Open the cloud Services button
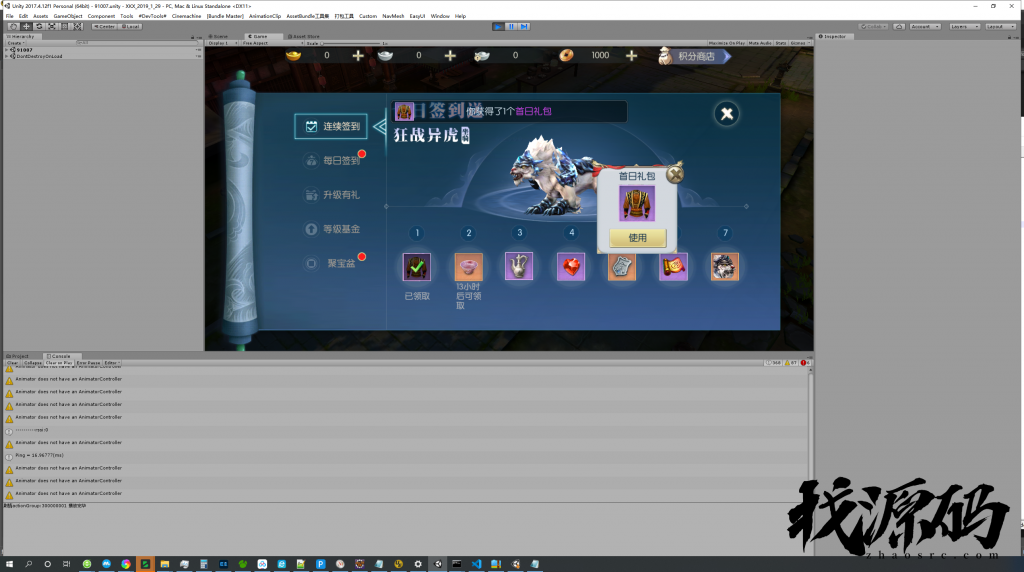The image size is (1024, 572). point(899,26)
